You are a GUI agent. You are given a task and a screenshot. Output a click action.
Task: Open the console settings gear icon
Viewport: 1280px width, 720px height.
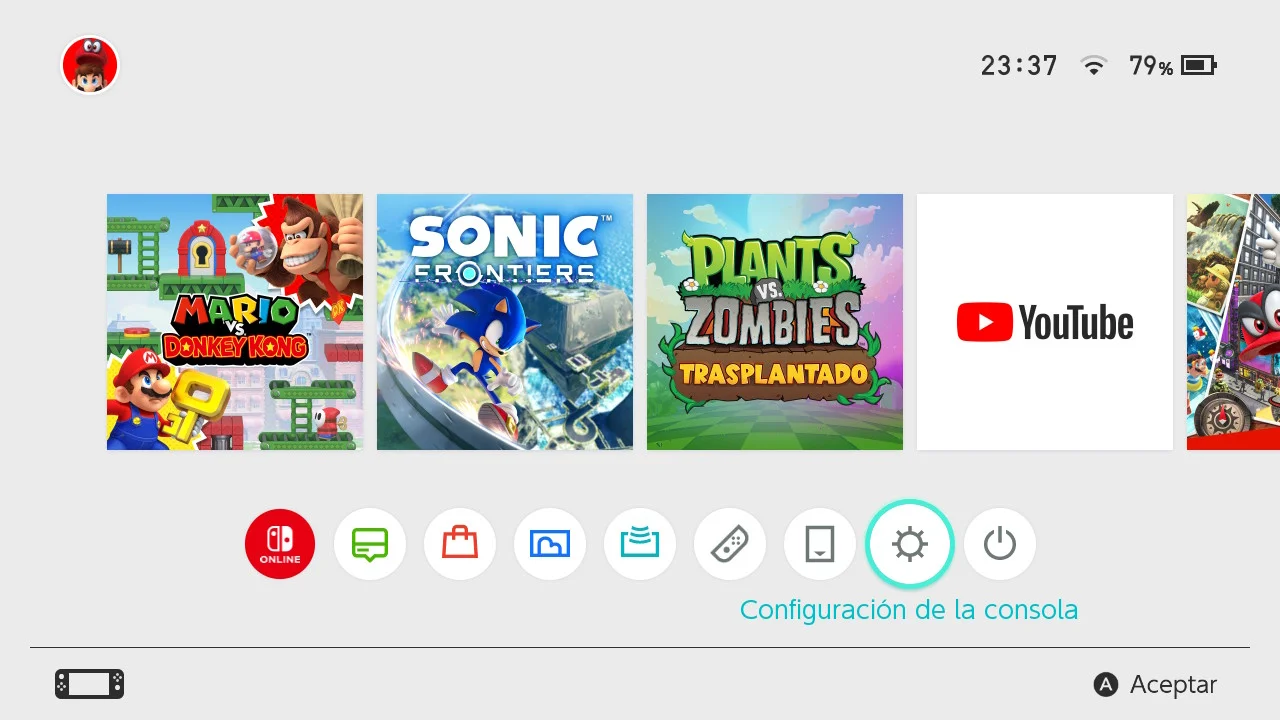coord(910,545)
